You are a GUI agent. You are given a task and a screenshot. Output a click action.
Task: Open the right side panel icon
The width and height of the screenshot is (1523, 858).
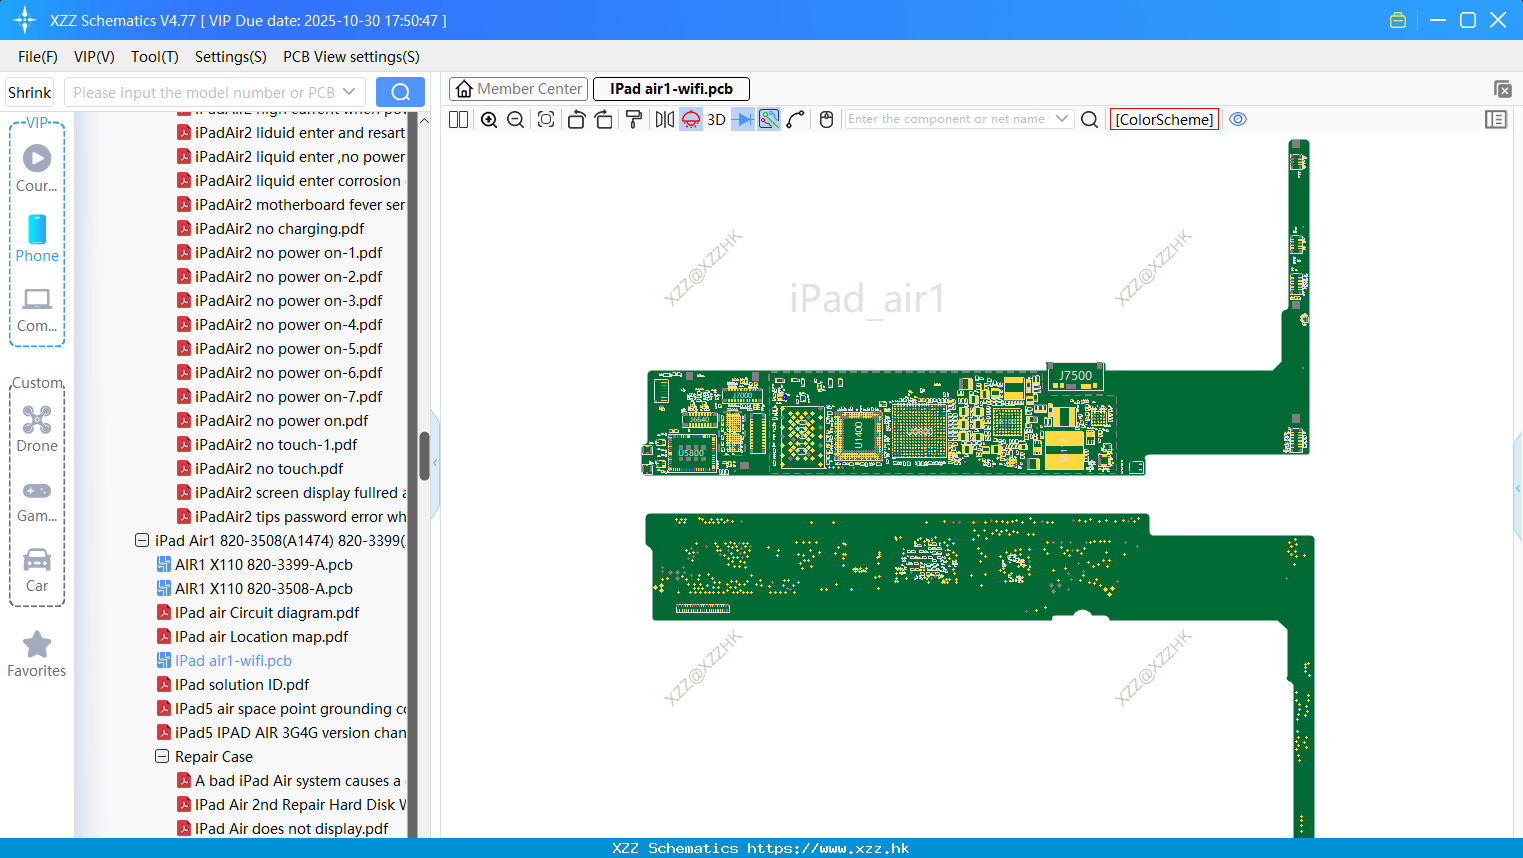click(1496, 119)
